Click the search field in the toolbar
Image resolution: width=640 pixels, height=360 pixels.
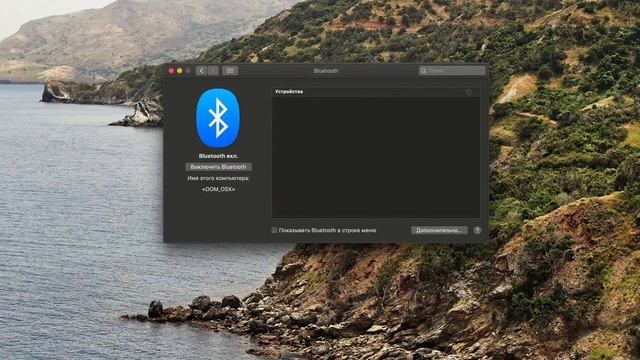(x=452, y=71)
